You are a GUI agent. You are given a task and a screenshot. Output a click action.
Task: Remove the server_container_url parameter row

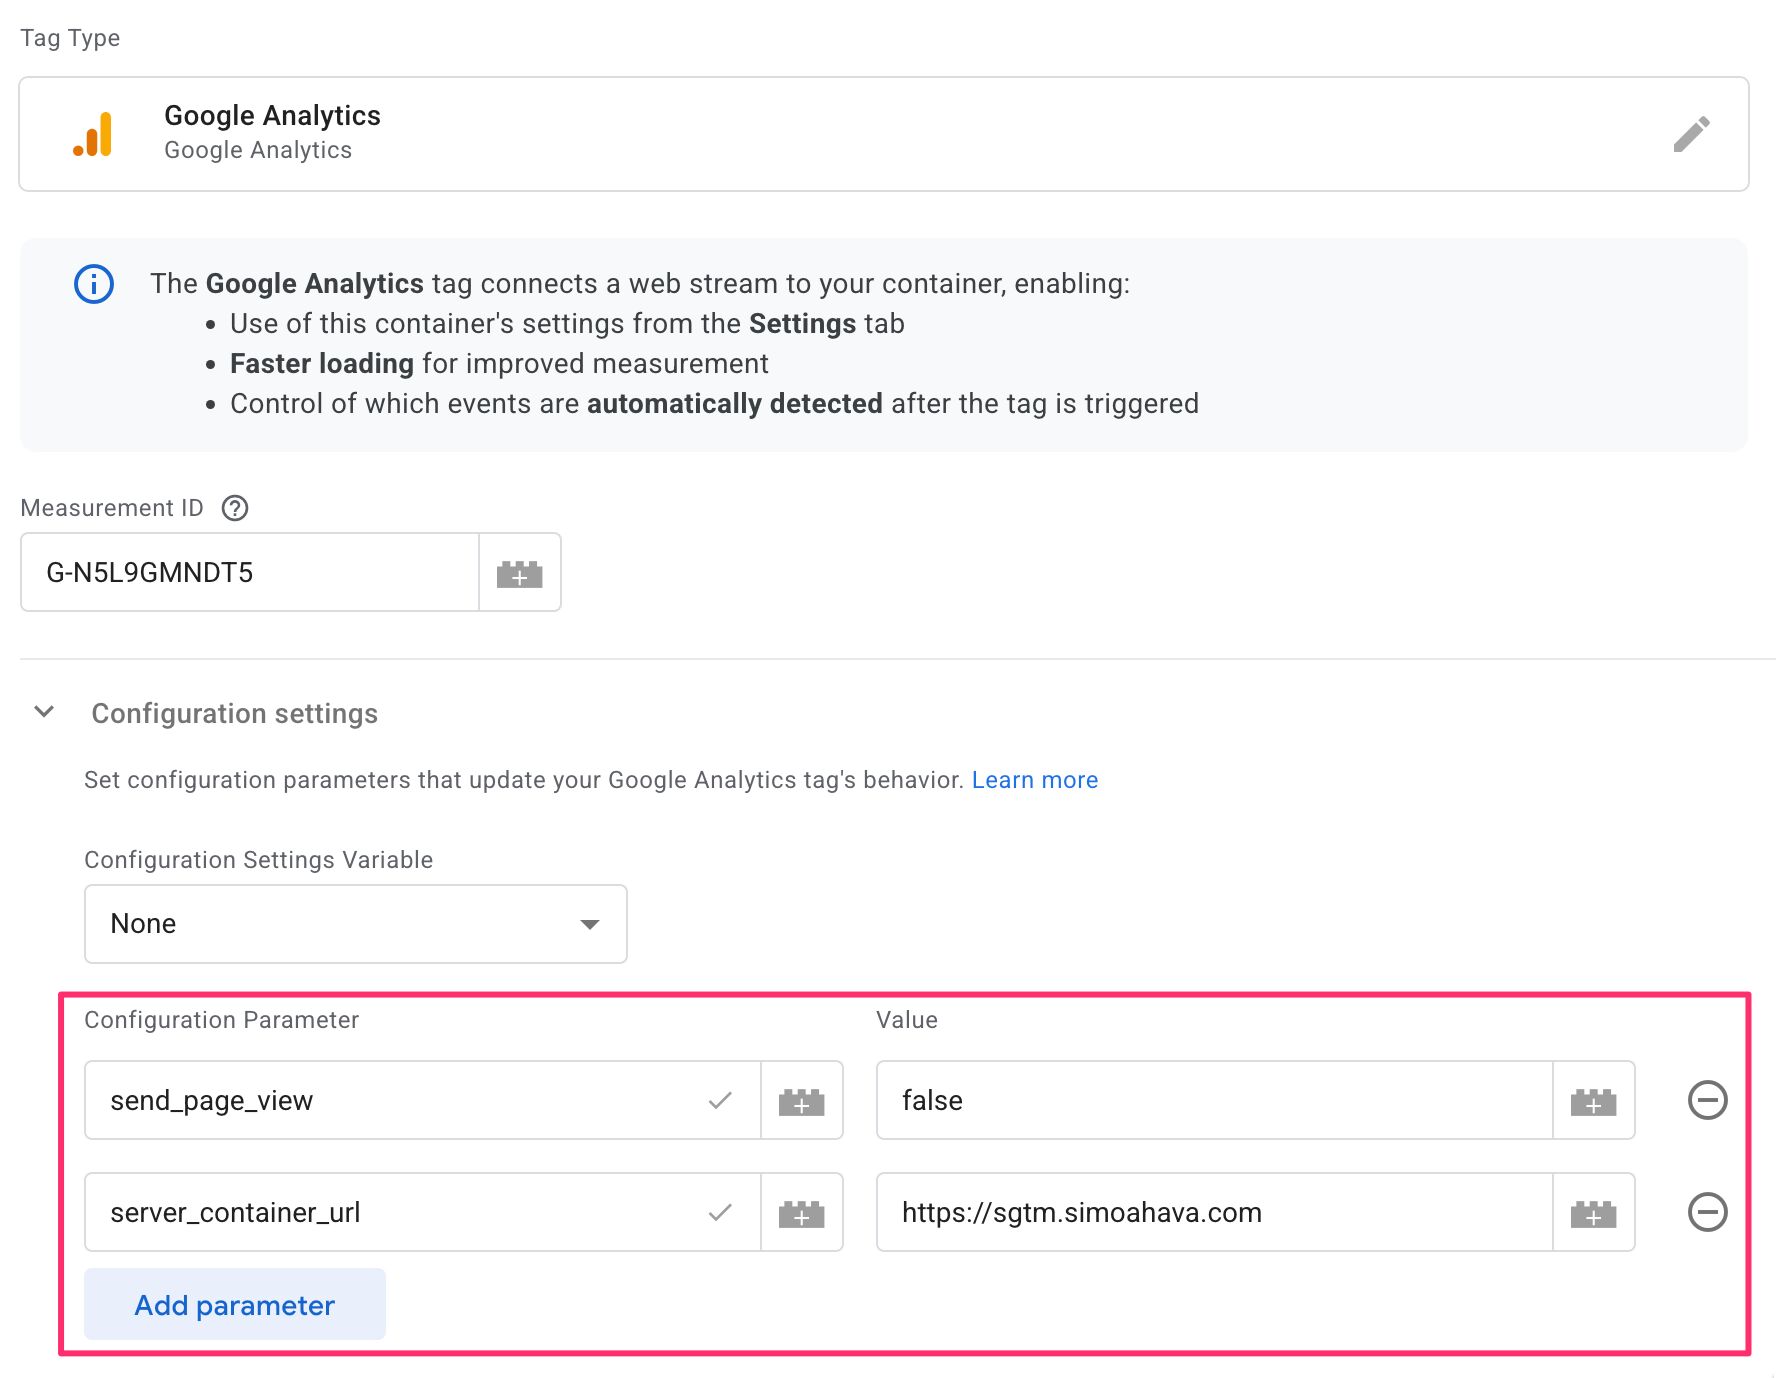pos(1708,1212)
